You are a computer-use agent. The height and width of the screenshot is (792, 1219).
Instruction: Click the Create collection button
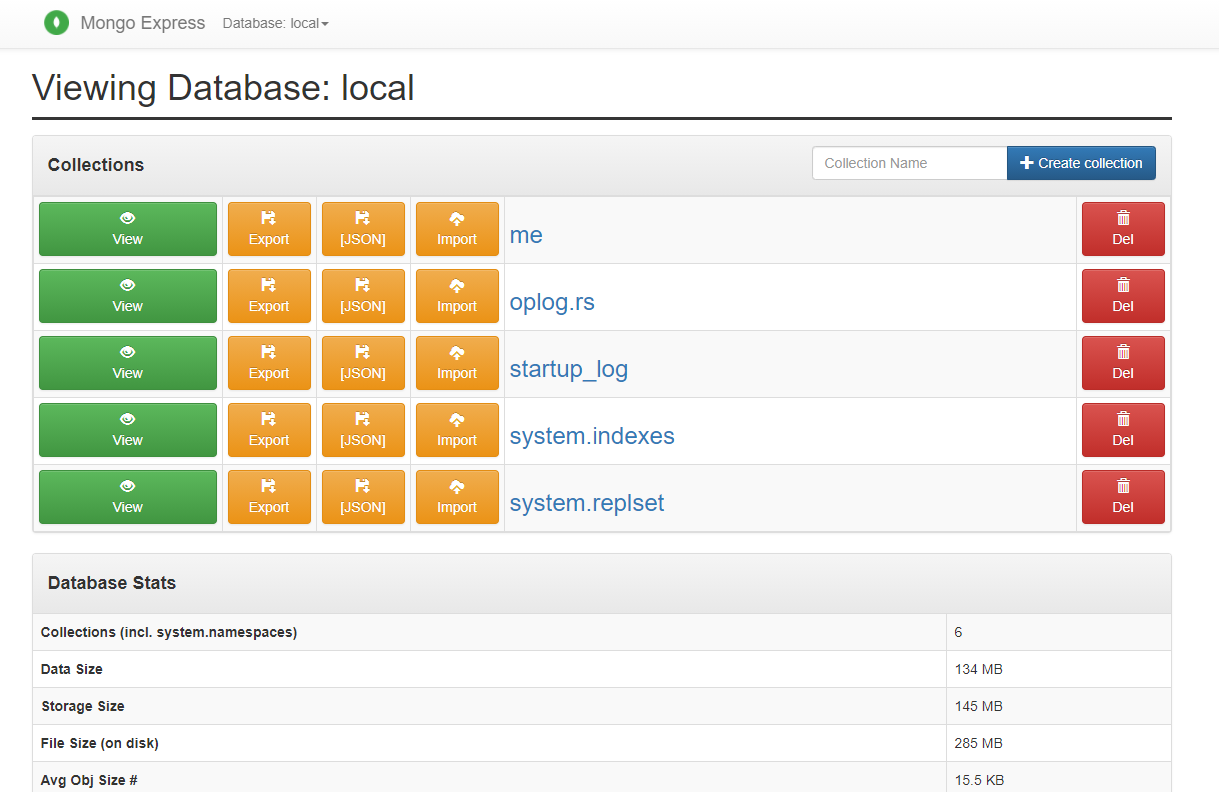tap(1081, 163)
